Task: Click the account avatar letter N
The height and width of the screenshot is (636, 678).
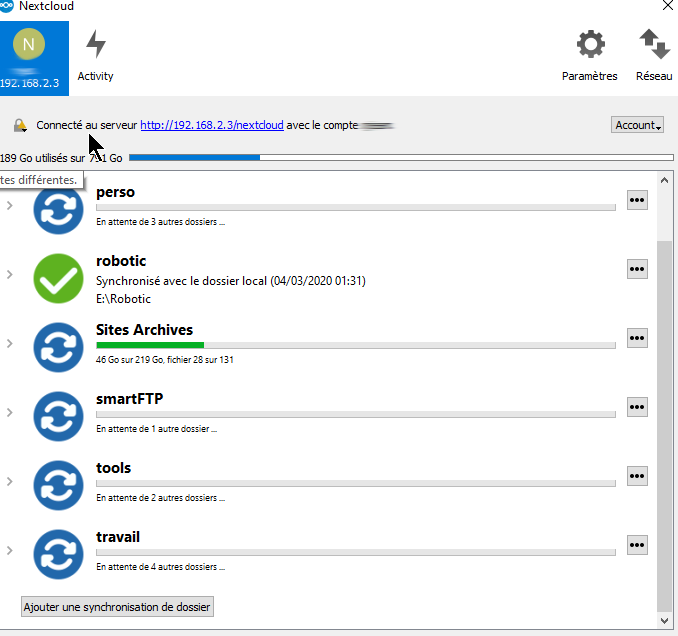Action: [x=29, y=44]
